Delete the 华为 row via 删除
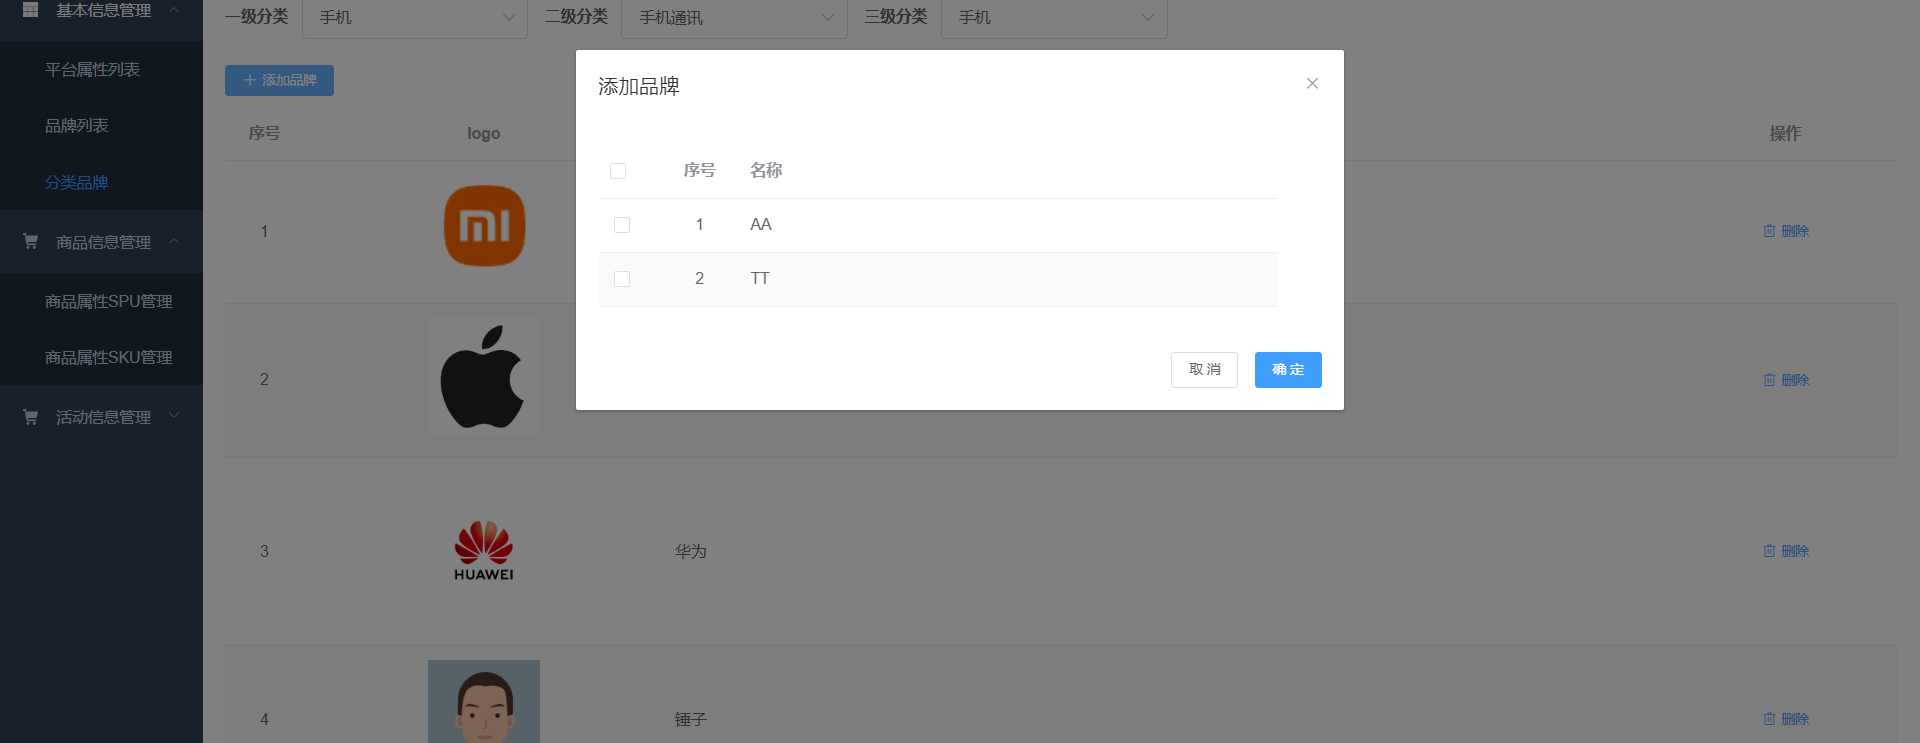1920x743 pixels. pos(1786,551)
